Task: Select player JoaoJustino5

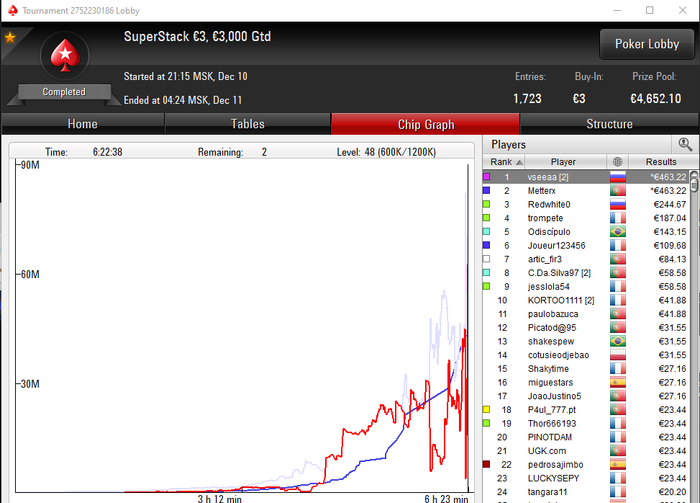Action: [586, 396]
